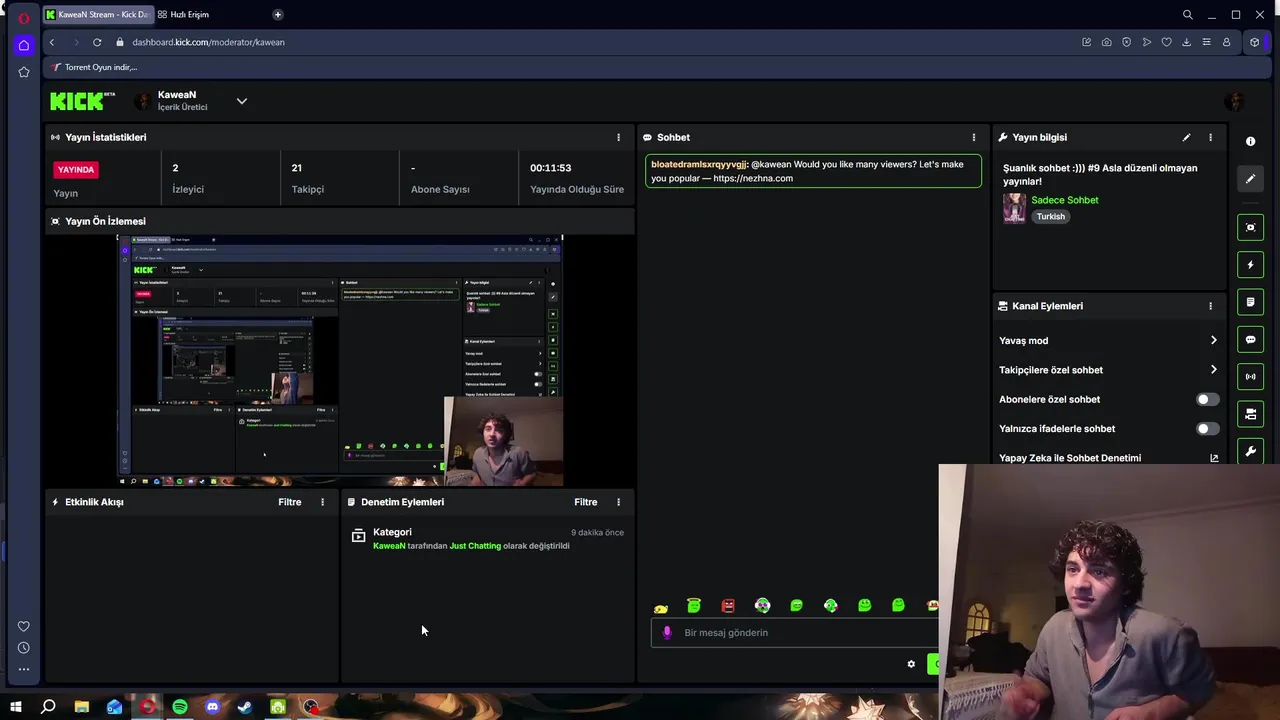Viewport: 1280px width, 720px height.
Task: Switch to Hızlı Erişim browser tab
Action: click(183, 14)
